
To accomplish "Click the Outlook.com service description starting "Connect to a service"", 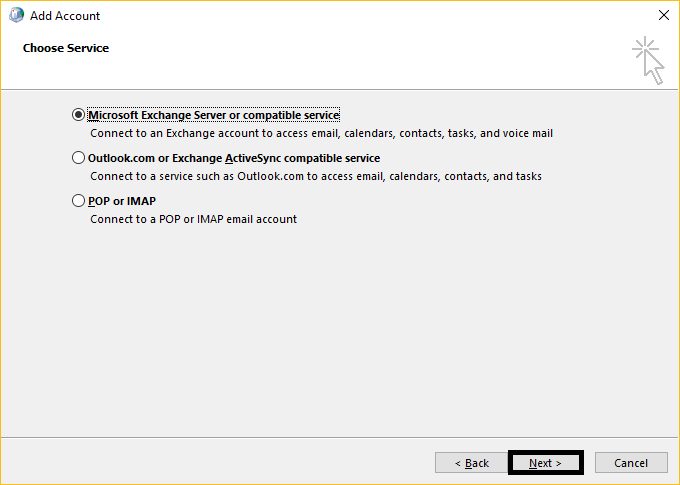I will tap(316, 176).
